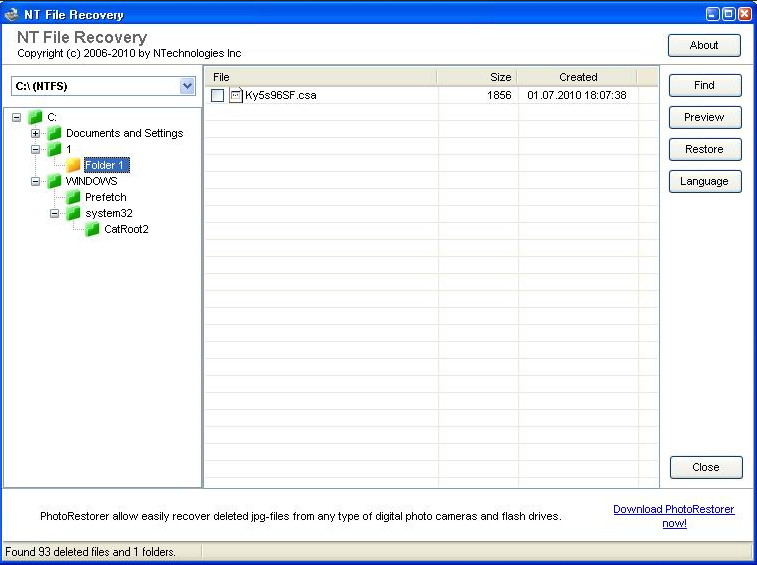
Task: Follow the Download PhotoRestorer now! link
Action: click(x=674, y=516)
